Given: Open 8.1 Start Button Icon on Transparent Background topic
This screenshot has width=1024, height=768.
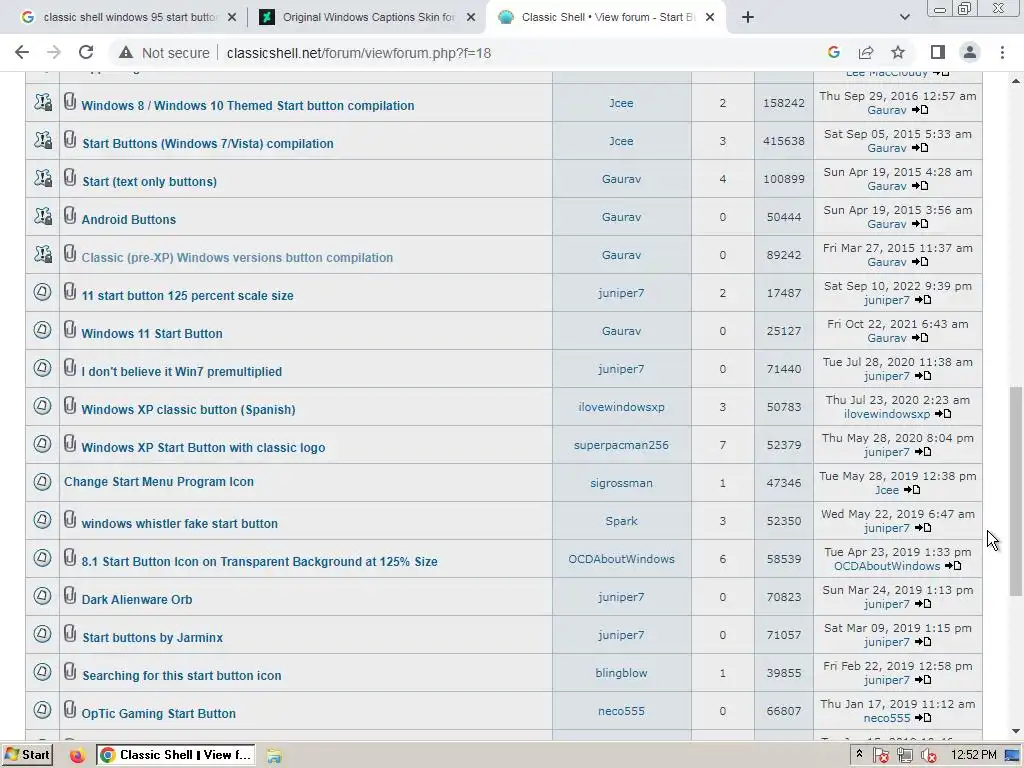Looking at the screenshot, I should [x=259, y=562].
